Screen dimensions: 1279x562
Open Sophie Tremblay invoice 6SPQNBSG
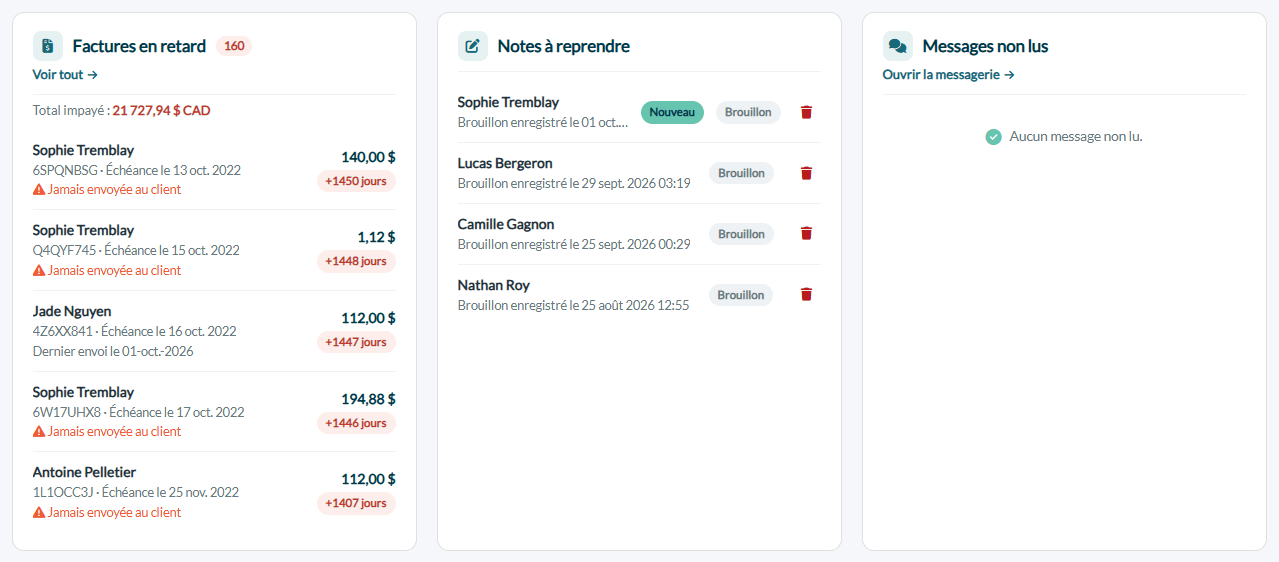pos(214,169)
